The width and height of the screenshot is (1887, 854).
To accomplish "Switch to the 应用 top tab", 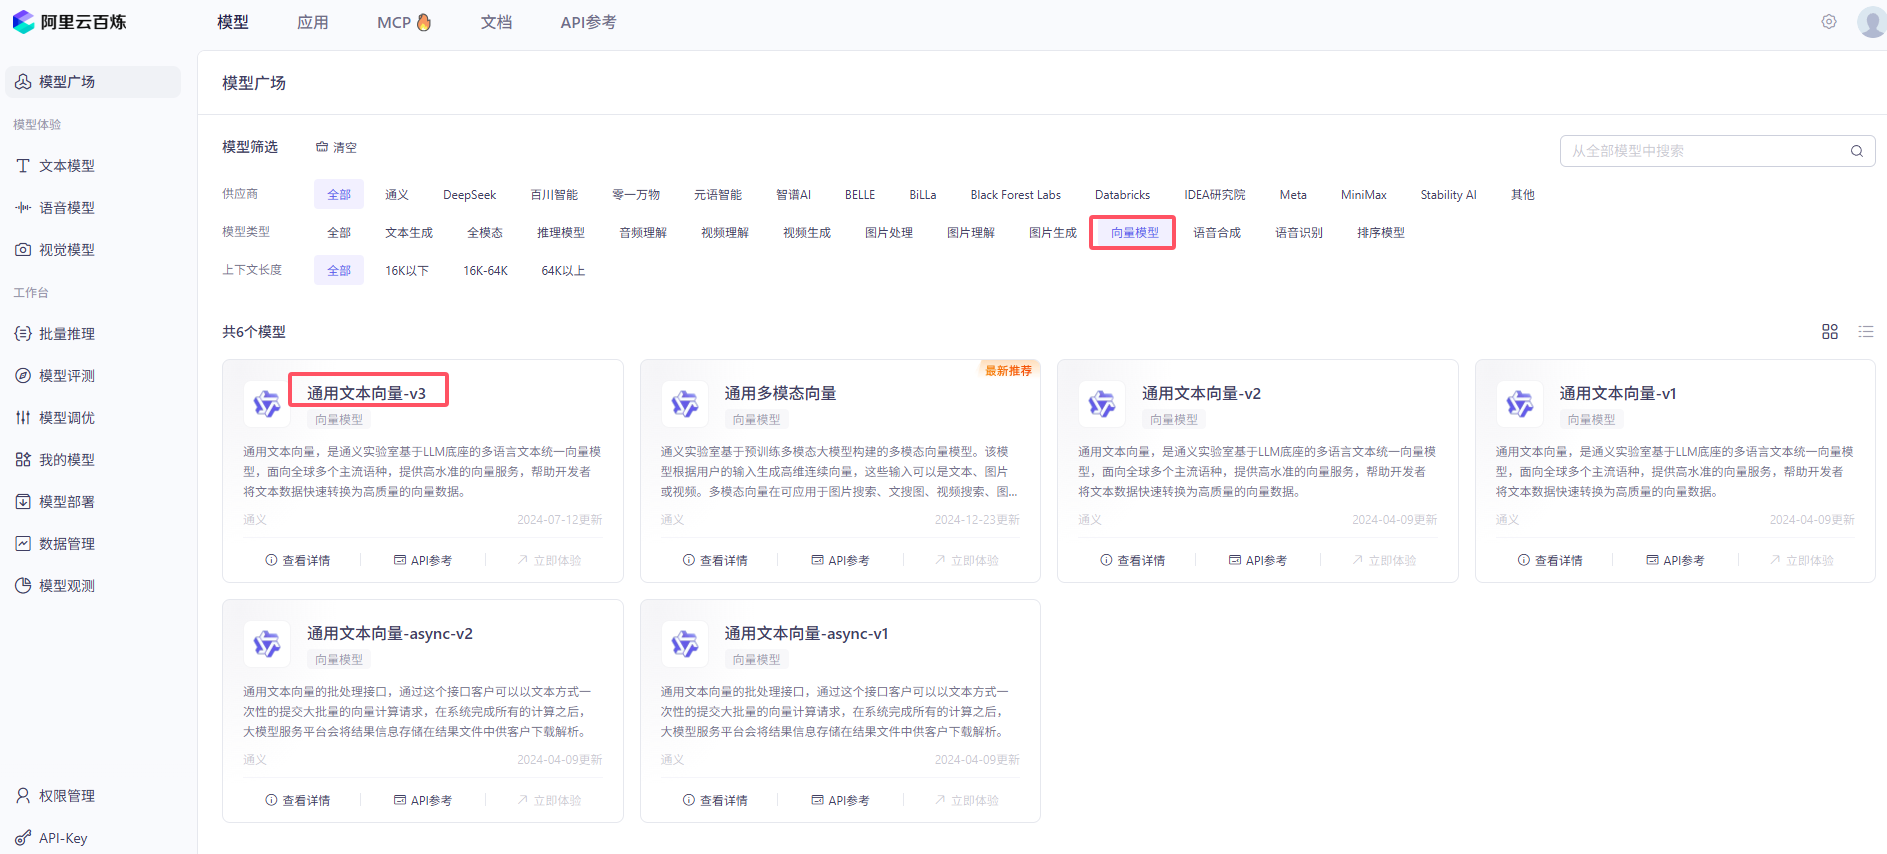I will pos(312,22).
